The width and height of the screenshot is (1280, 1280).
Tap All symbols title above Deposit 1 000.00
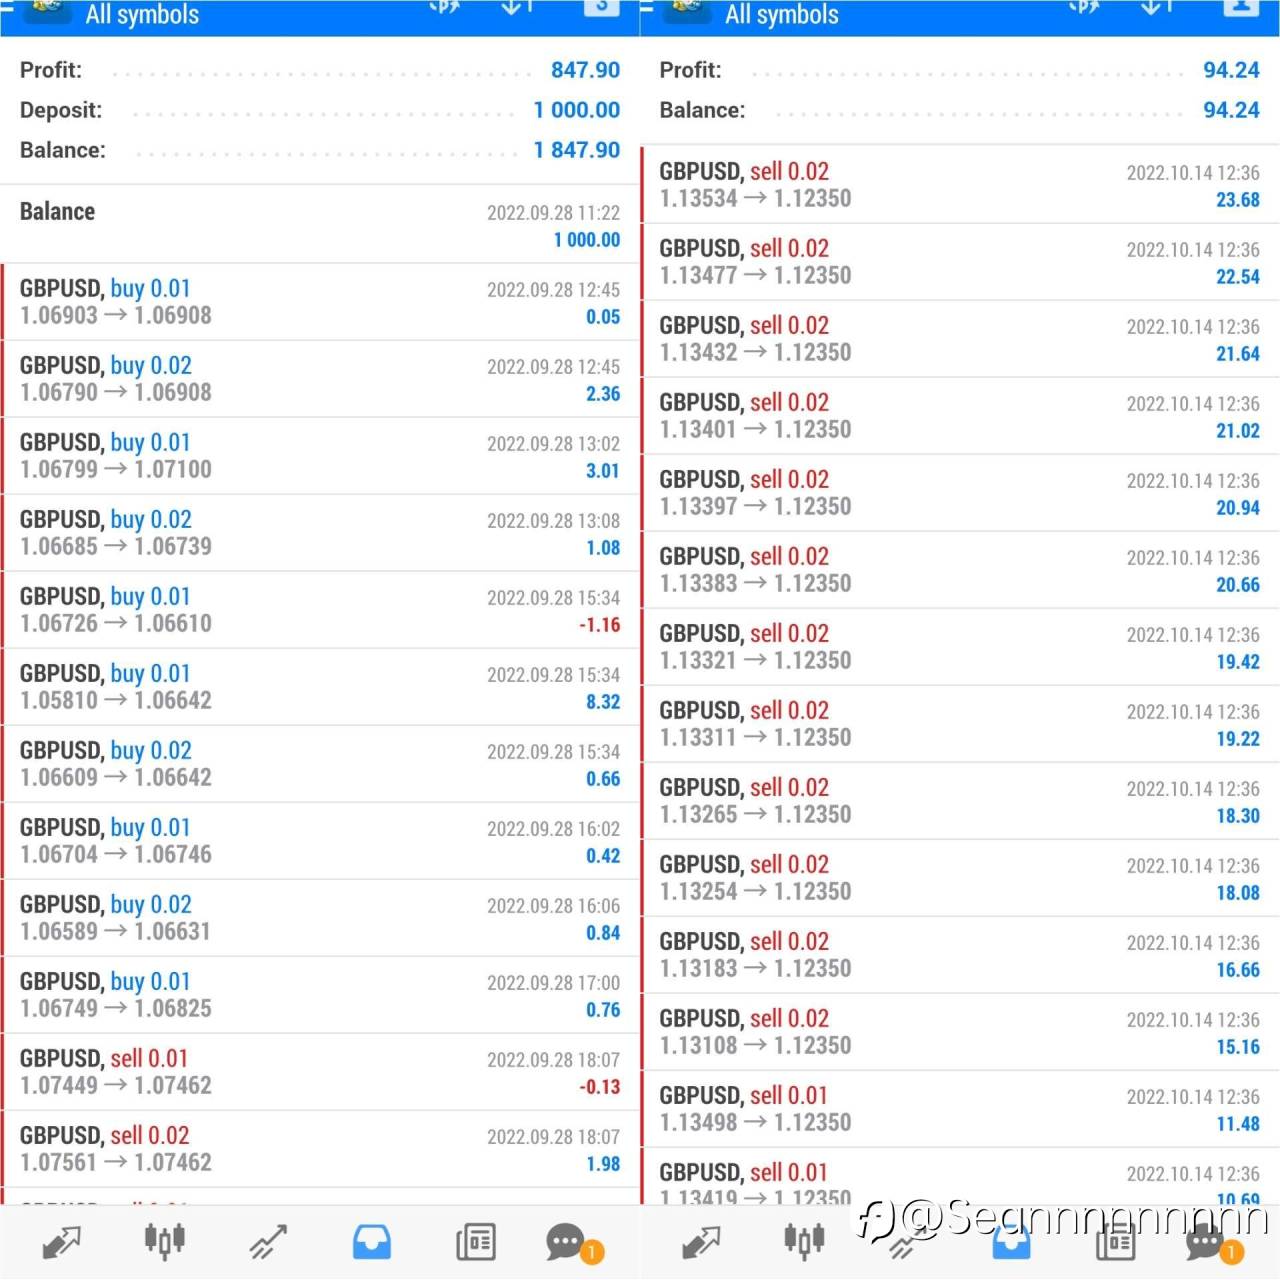coord(142,14)
